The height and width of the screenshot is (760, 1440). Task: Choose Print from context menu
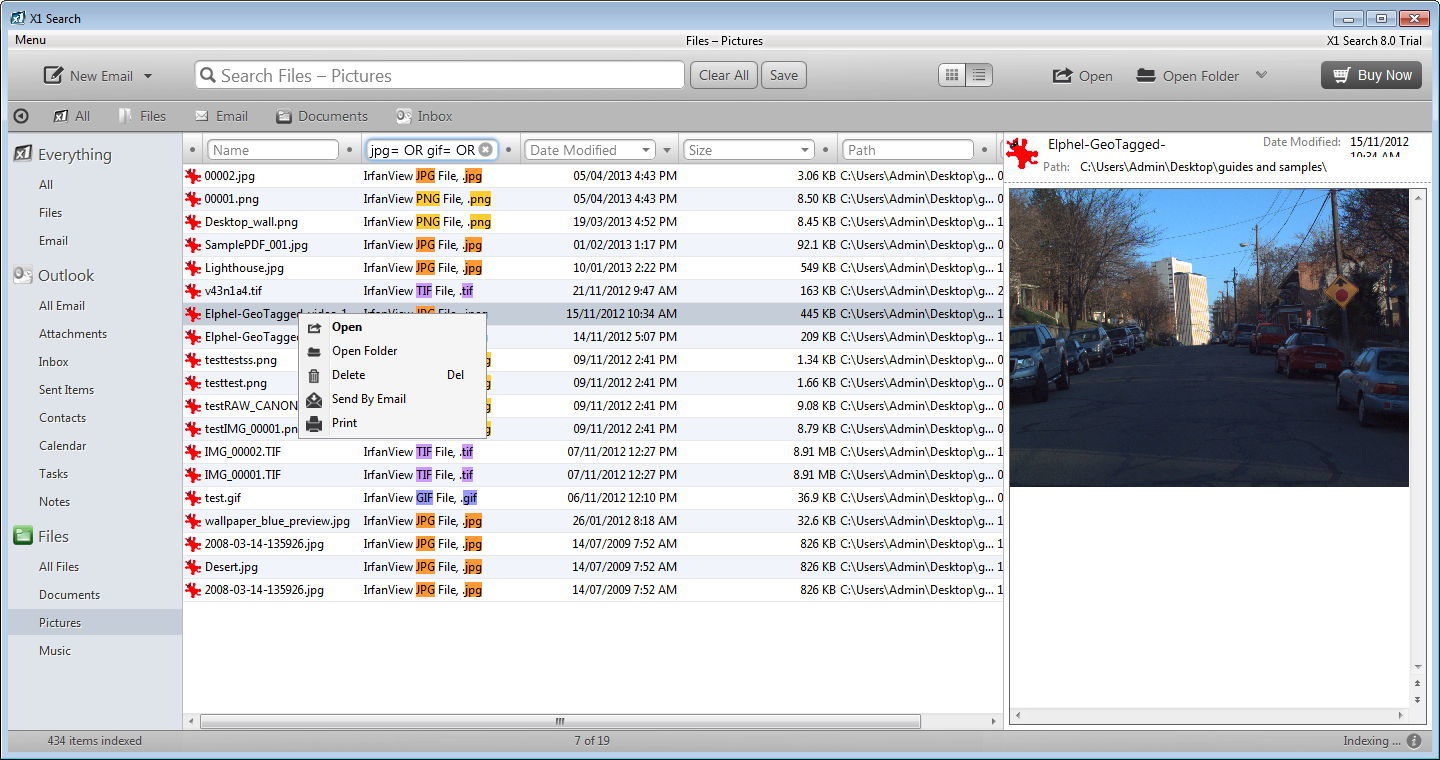(392, 423)
